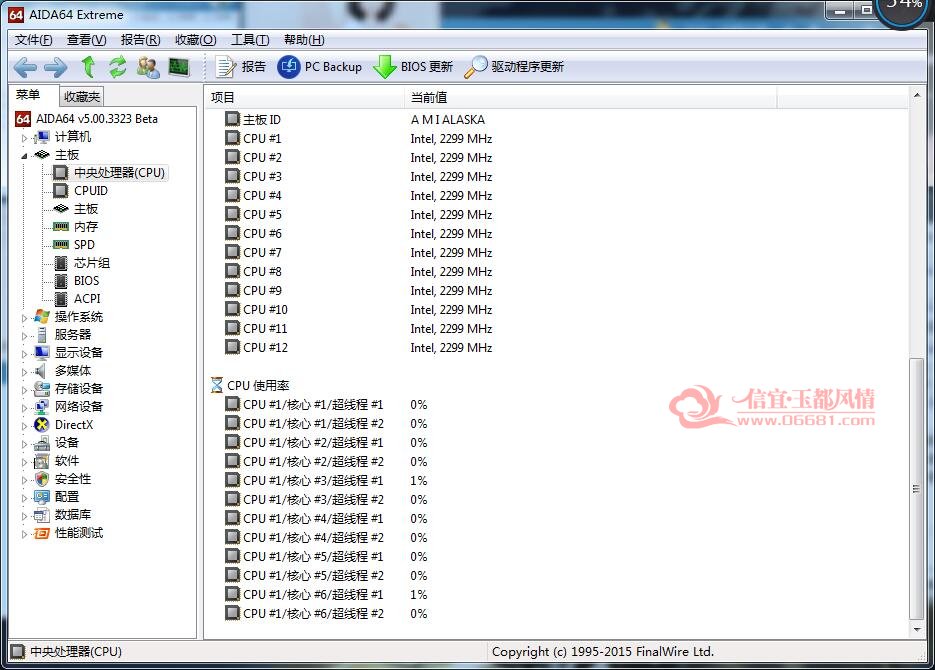Open PC Backup from toolbar
This screenshot has height=670, width=935.
320,67
